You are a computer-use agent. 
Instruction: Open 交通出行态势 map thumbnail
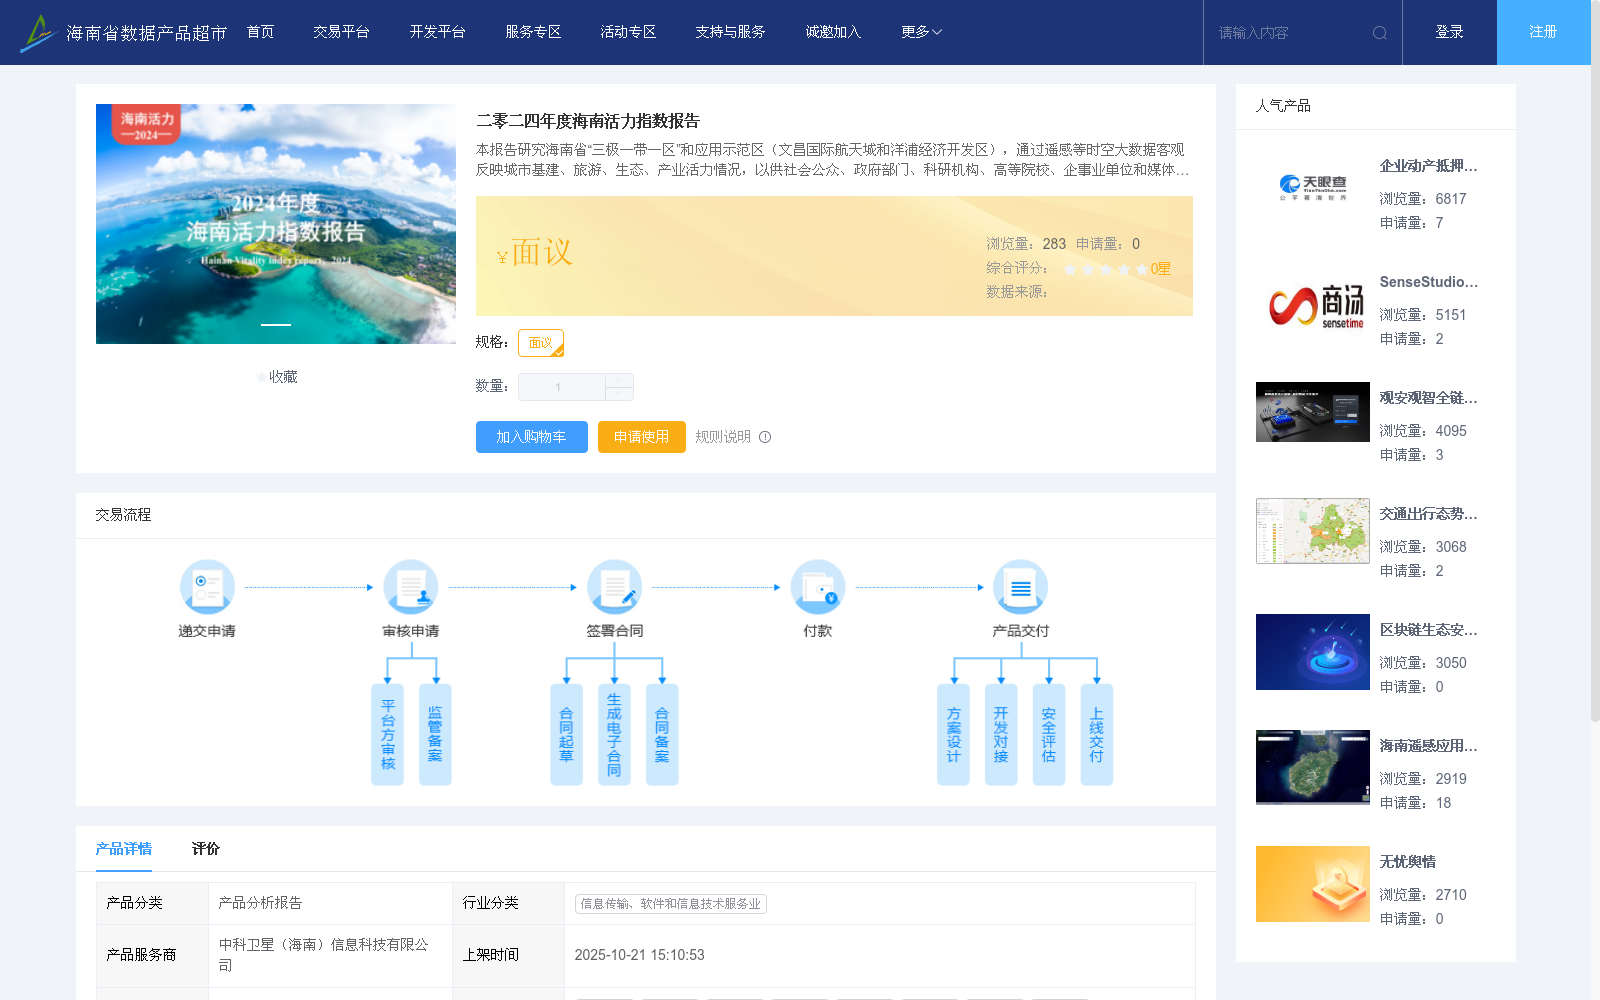(x=1313, y=531)
